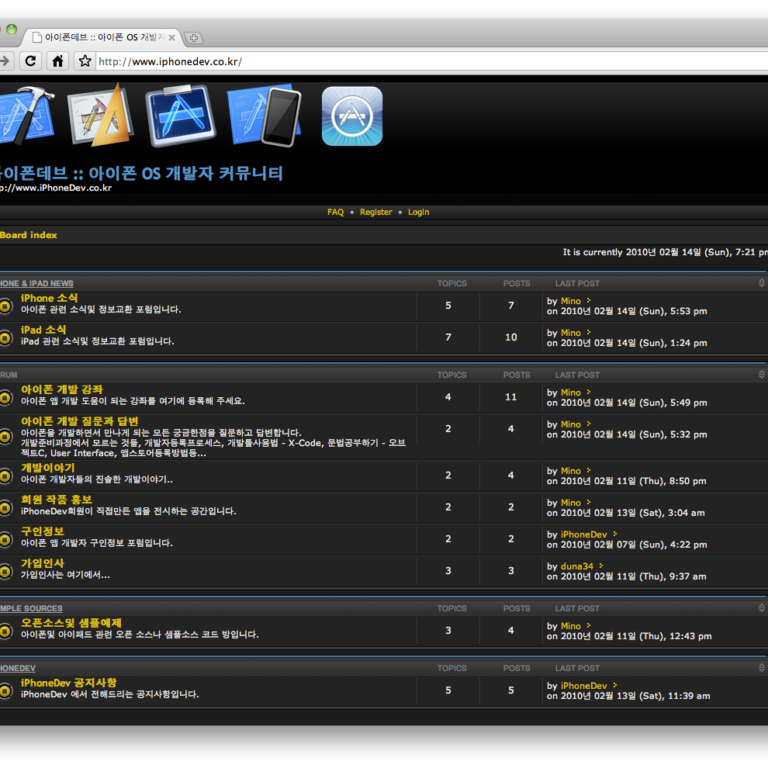This screenshot has width=768, height=768.
Task: Click forum status icon beside iPad 소식
Action: 6,338
